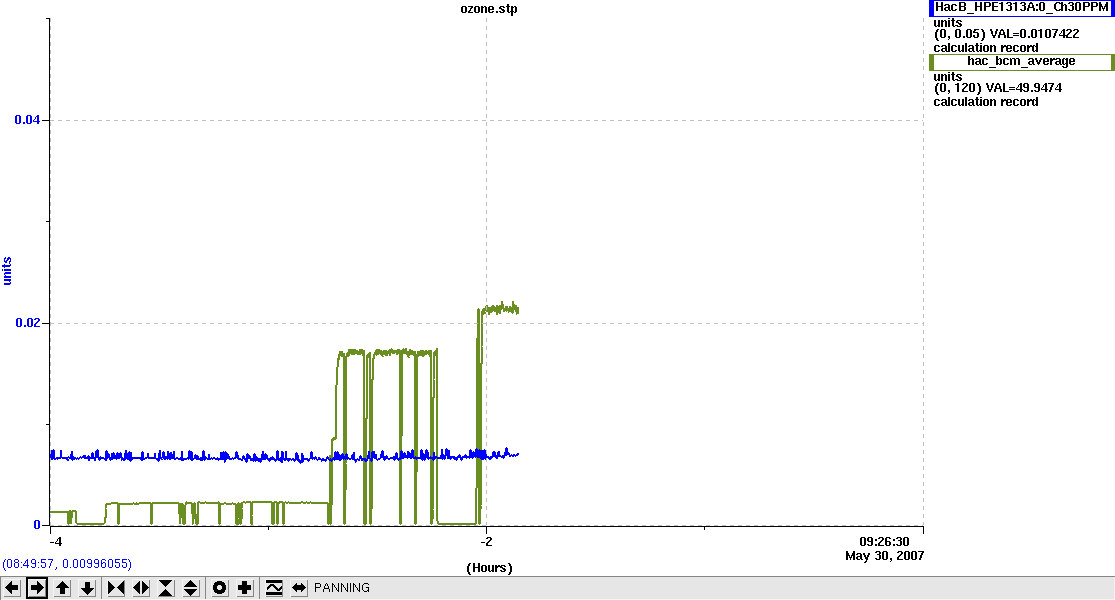The width and height of the screenshot is (1115, 600).
Task: Click calculation record text under hac_bcm_average
Action: (x=986, y=102)
